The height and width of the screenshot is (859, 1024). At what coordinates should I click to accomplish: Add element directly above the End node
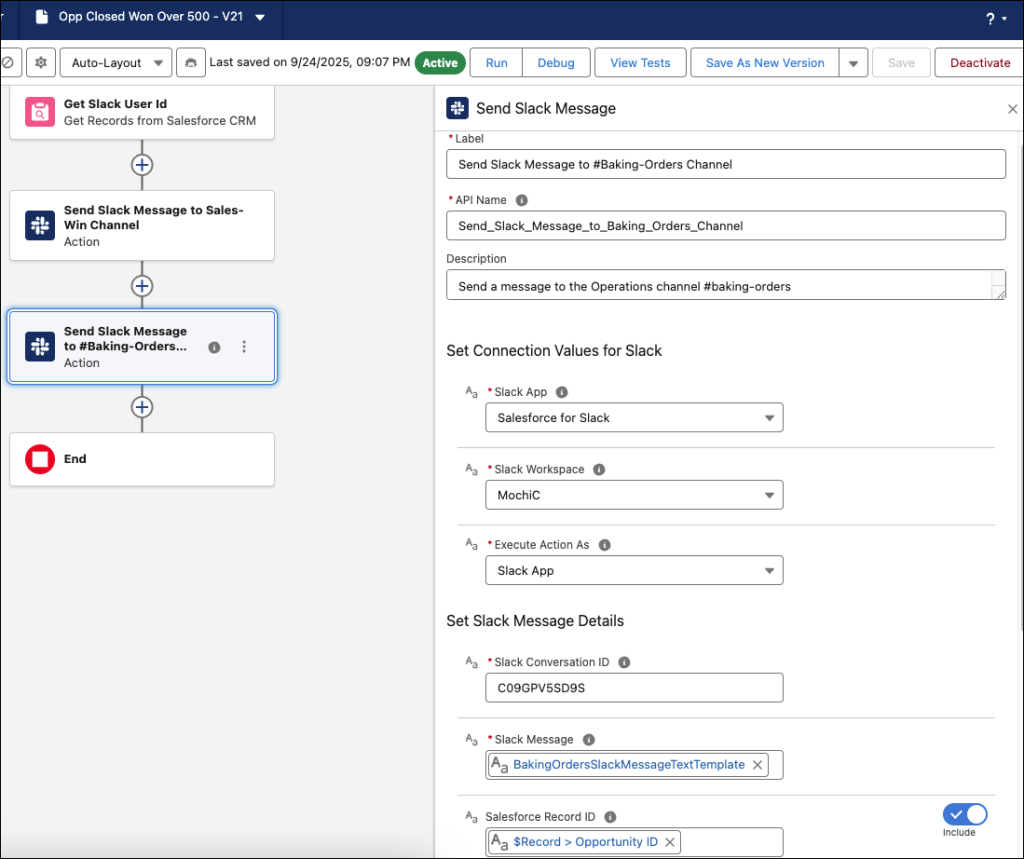pos(142,407)
